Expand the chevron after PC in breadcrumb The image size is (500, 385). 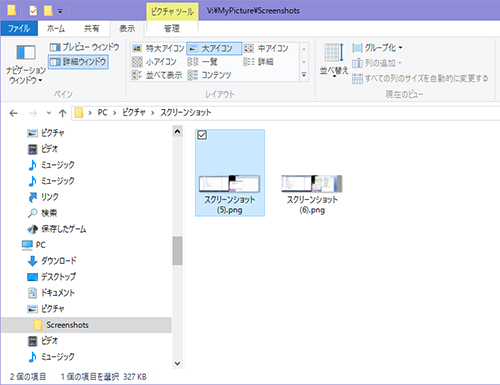114,113
